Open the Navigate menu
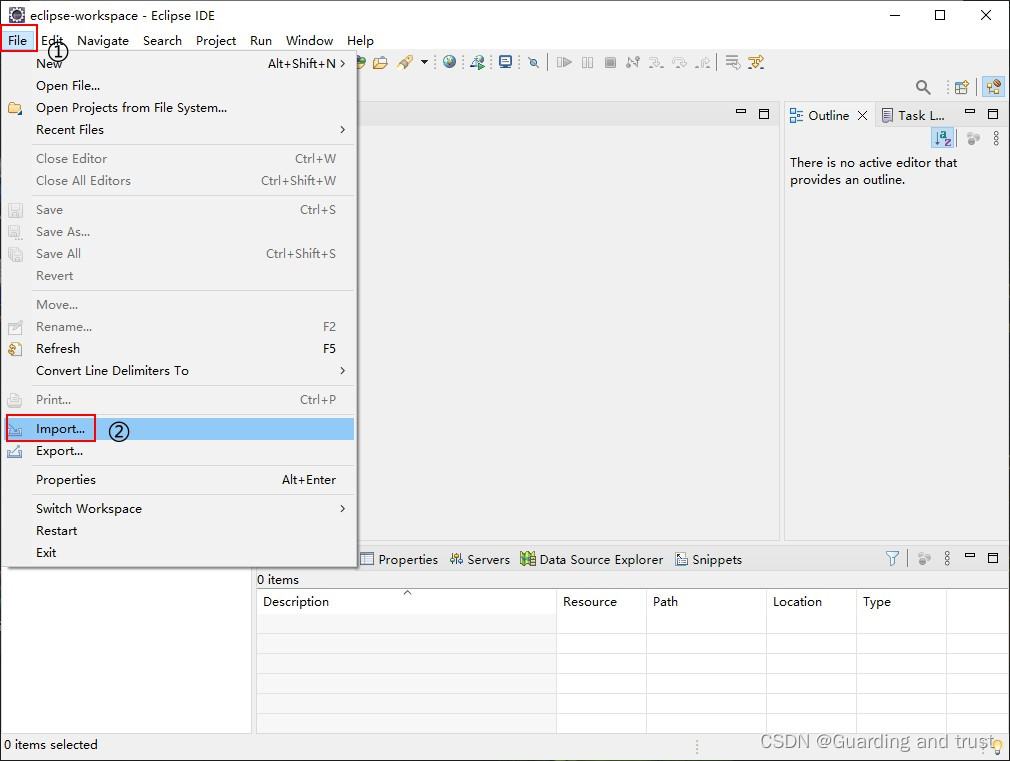 coord(103,40)
